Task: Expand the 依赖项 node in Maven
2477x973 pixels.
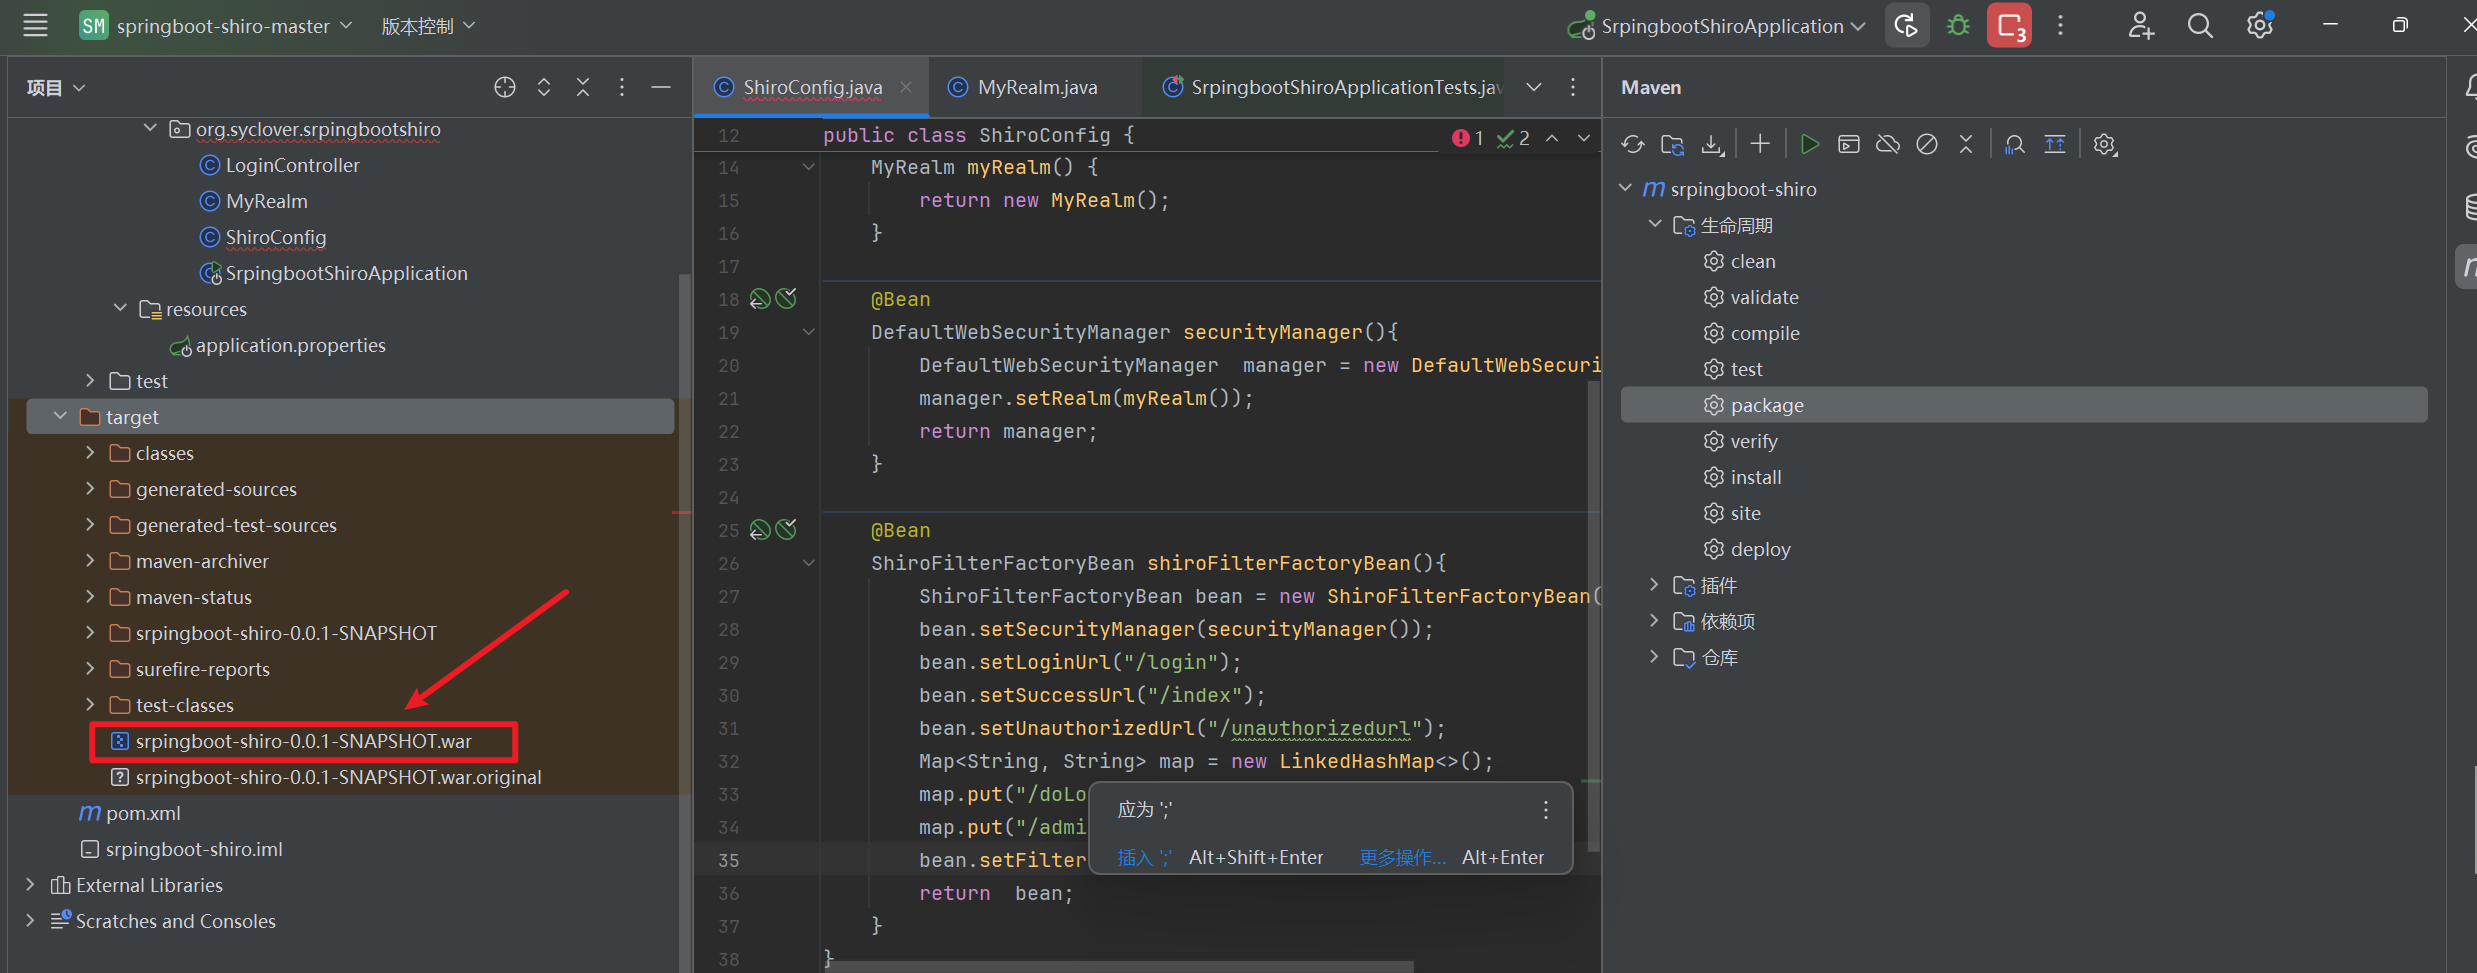Action: (1654, 621)
